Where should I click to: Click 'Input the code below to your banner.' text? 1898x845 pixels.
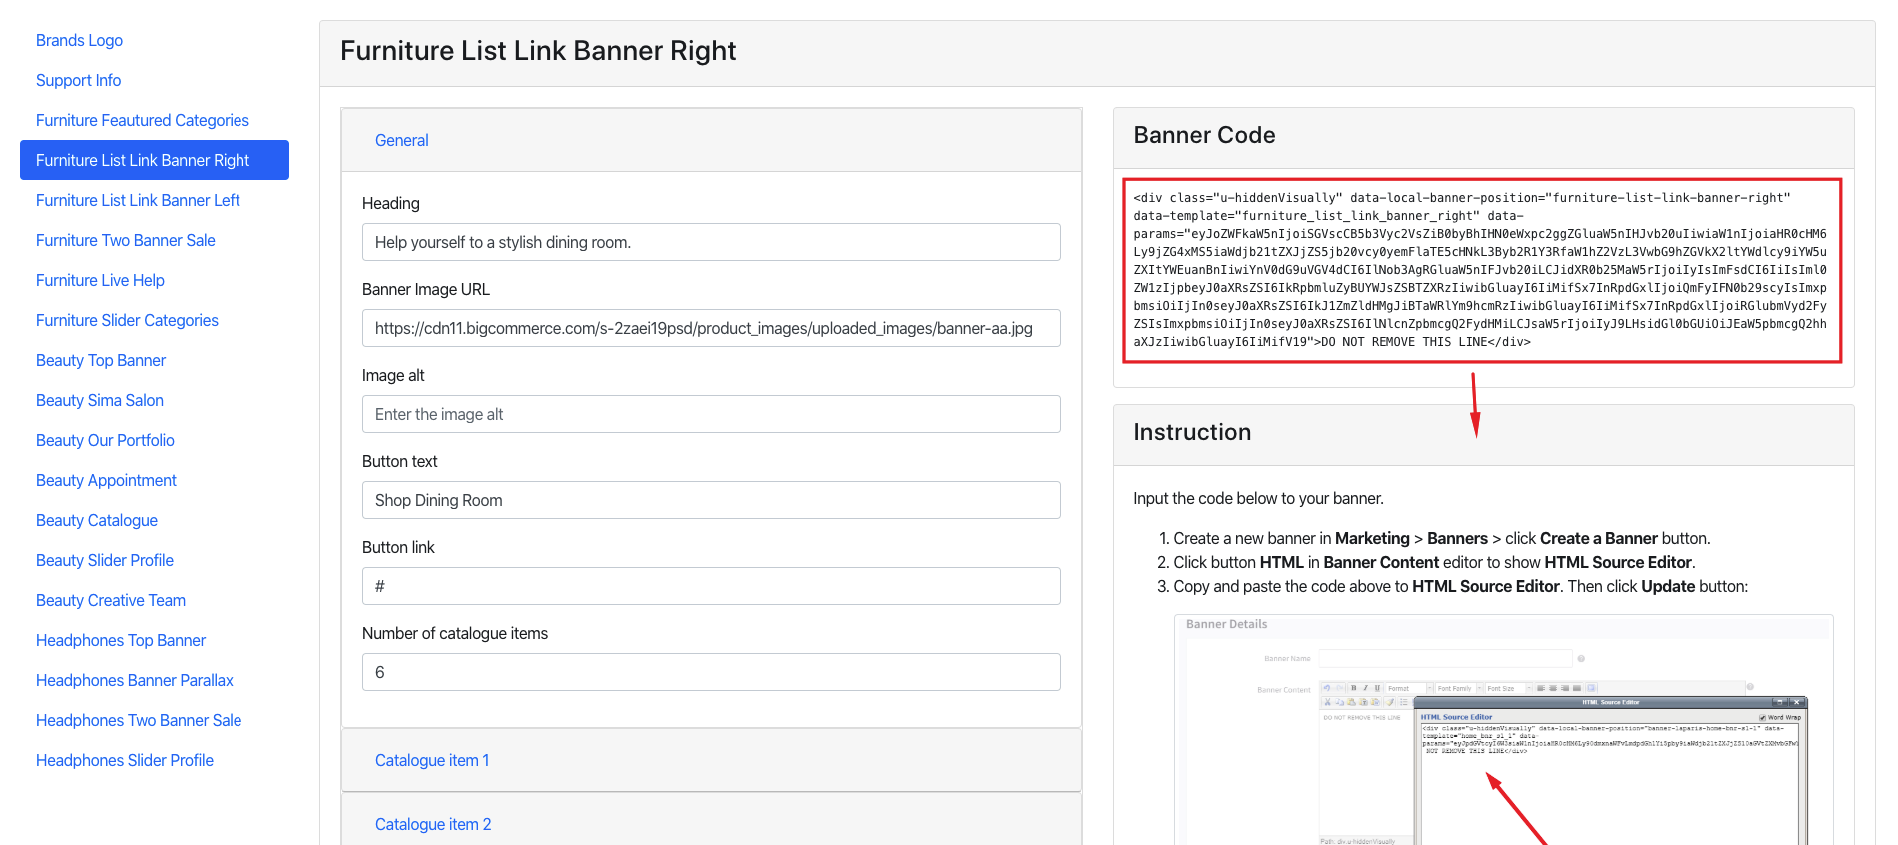point(1258,498)
